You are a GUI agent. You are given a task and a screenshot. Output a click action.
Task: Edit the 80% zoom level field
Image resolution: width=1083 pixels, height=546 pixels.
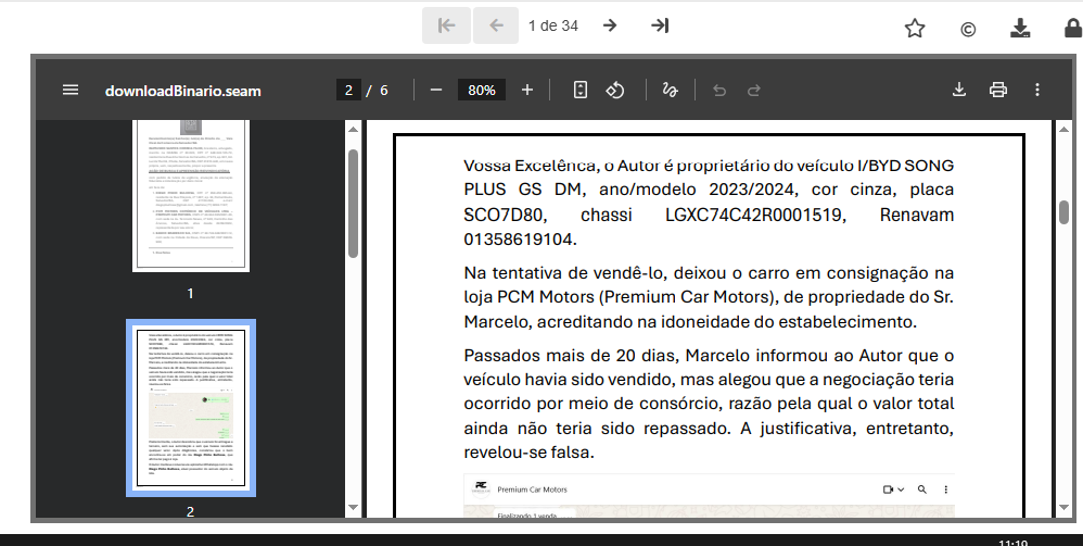click(x=481, y=90)
